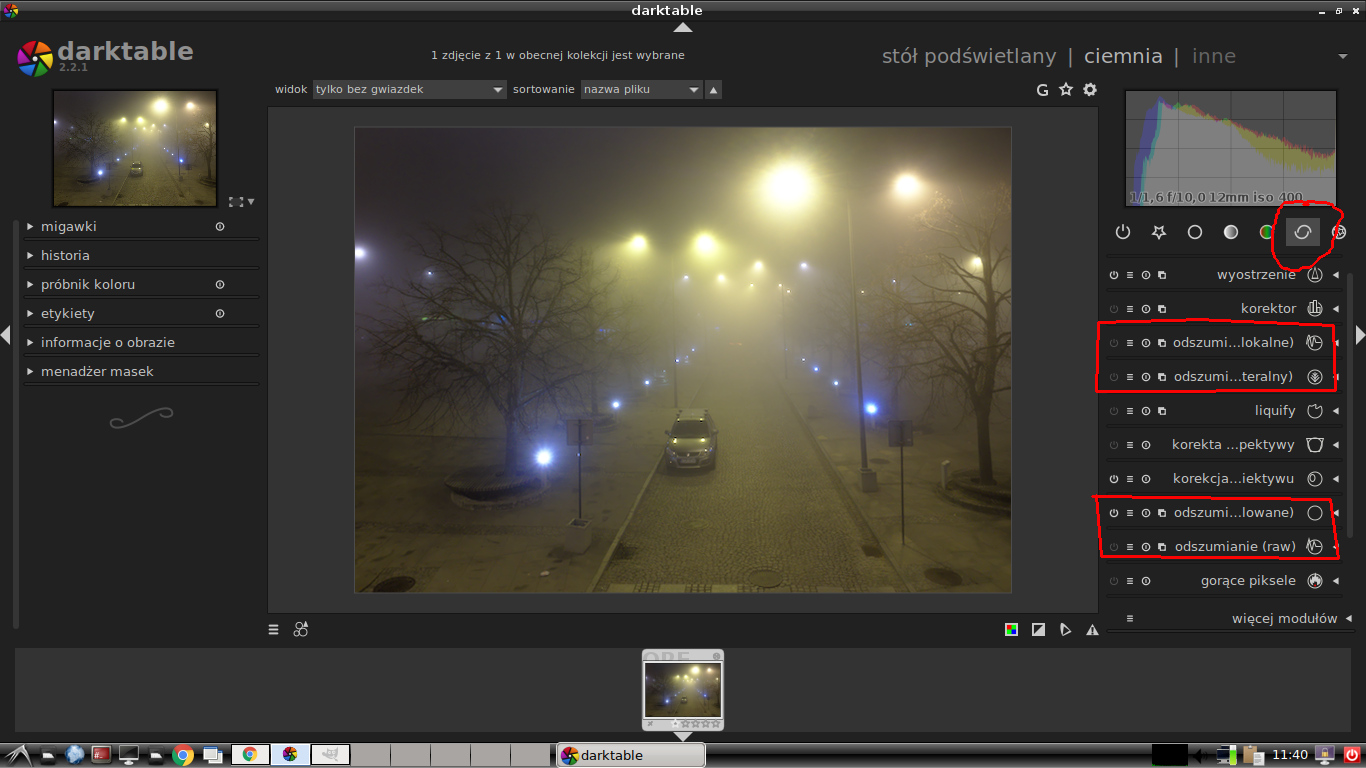Image resolution: width=1366 pixels, height=768 pixels.
Task: Turn on the liquify module
Action: [1114, 411]
